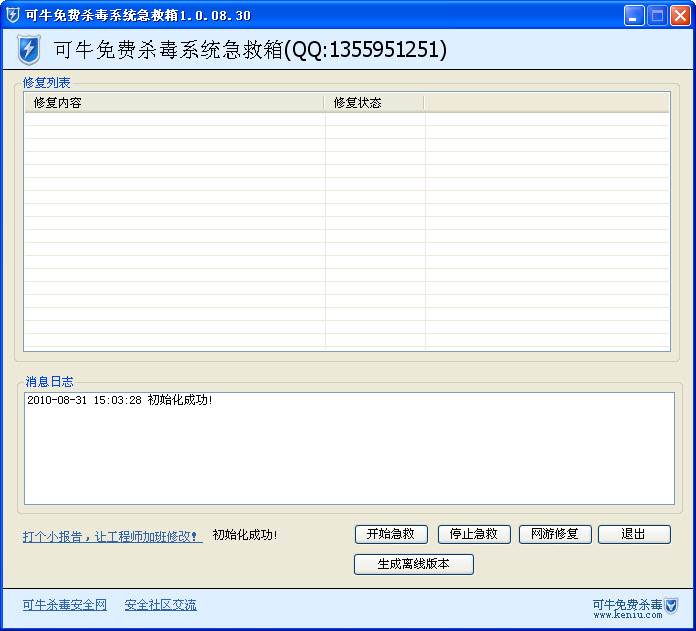Open the 打个小报告 feedback link
The width and height of the screenshot is (696, 631).
pos(112,536)
